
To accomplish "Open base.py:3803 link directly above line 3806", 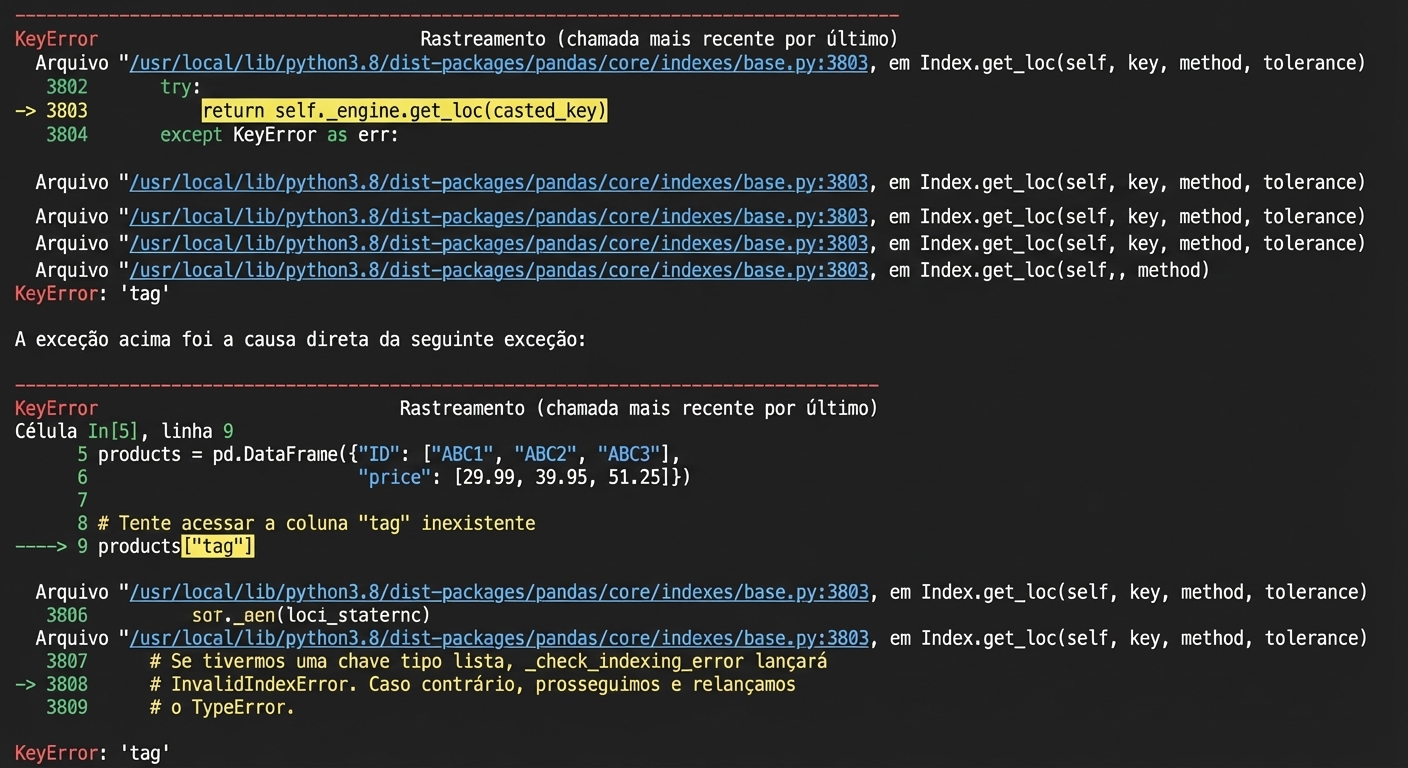I will point(498,592).
